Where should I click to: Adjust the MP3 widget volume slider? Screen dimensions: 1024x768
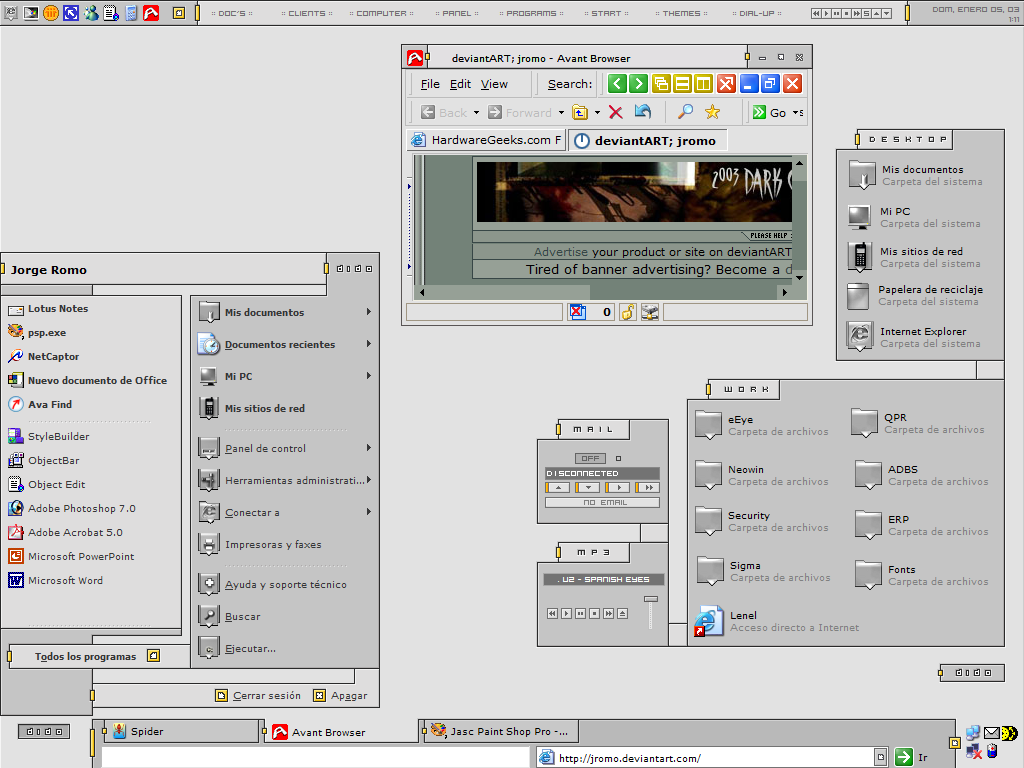click(651, 599)
